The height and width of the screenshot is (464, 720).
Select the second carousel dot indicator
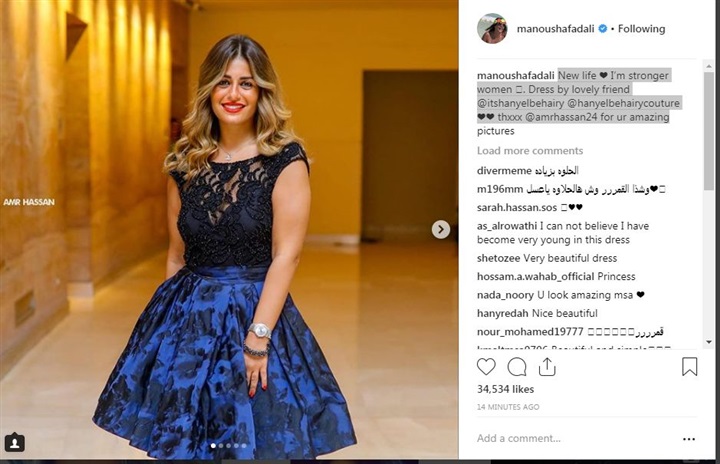221,446
